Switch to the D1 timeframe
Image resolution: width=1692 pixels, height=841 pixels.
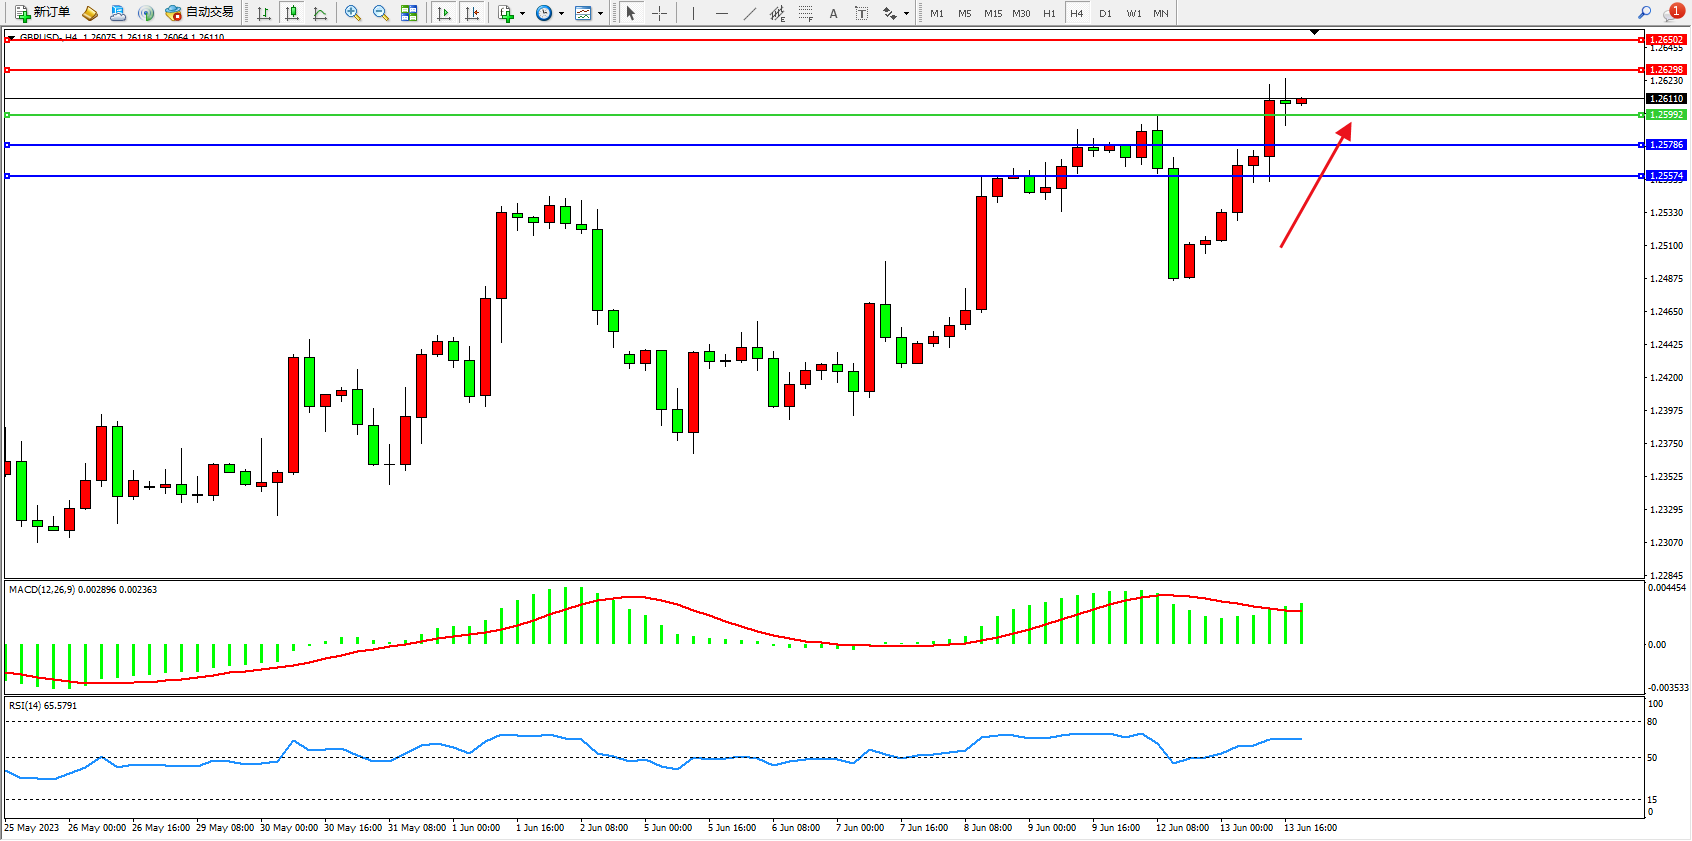[1105, 13]
